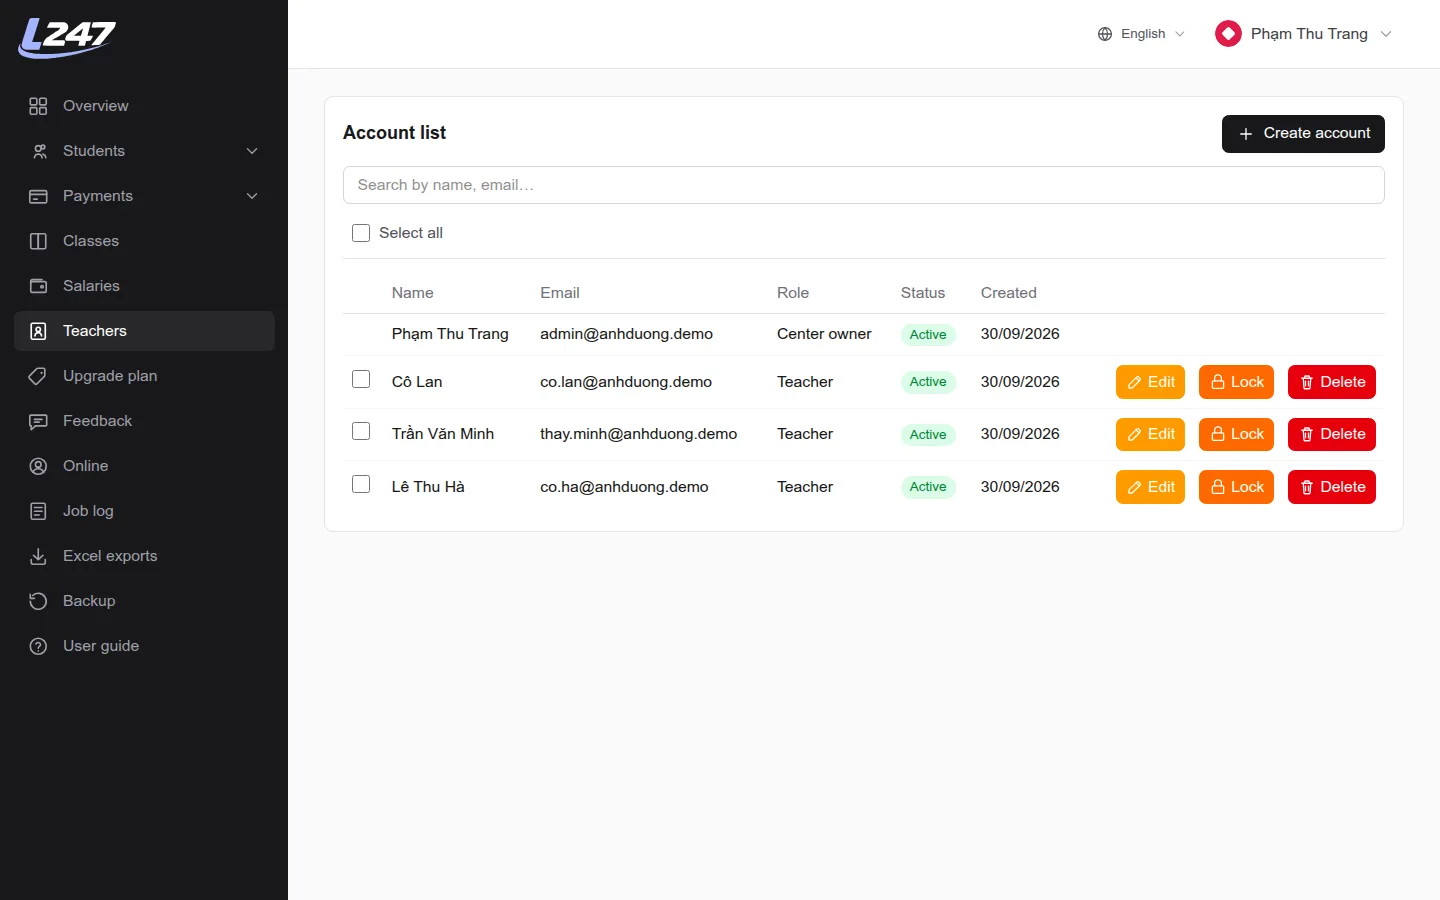Click the Upgrade plan tag icon
Viewport: 1440px width, 900px height.
point(38,376)
